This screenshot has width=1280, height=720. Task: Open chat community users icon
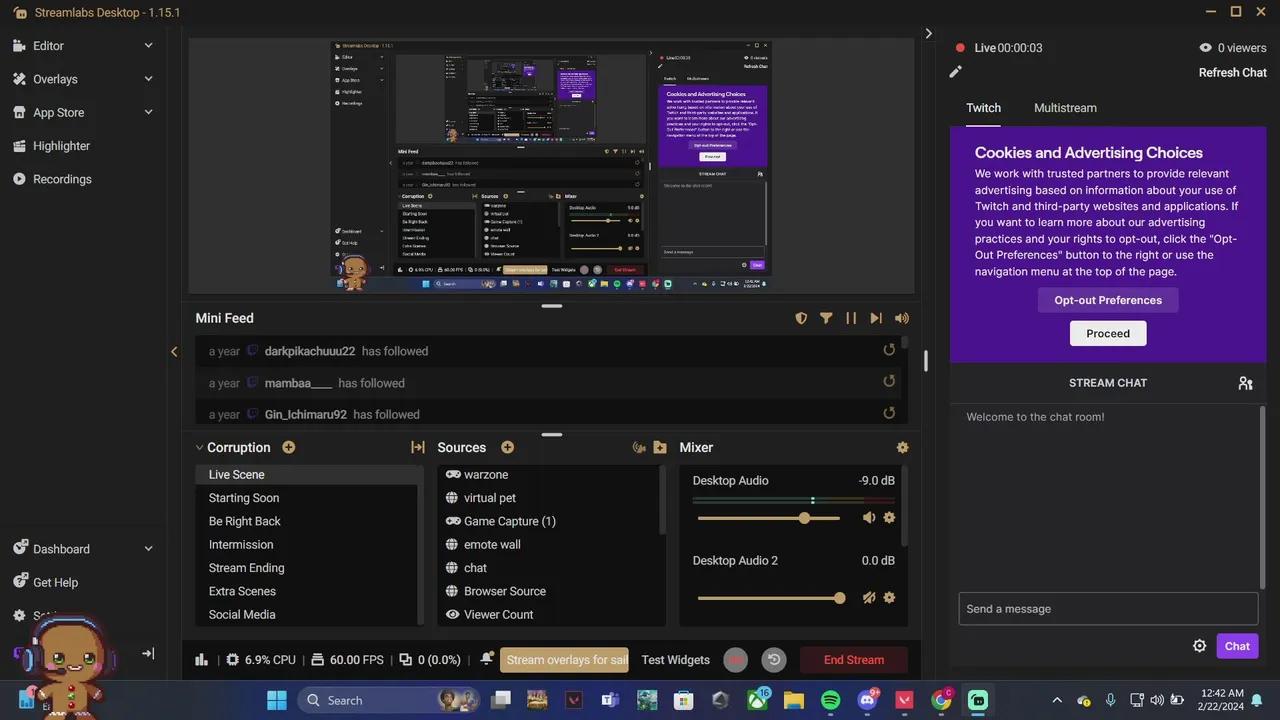point(1245,383)
